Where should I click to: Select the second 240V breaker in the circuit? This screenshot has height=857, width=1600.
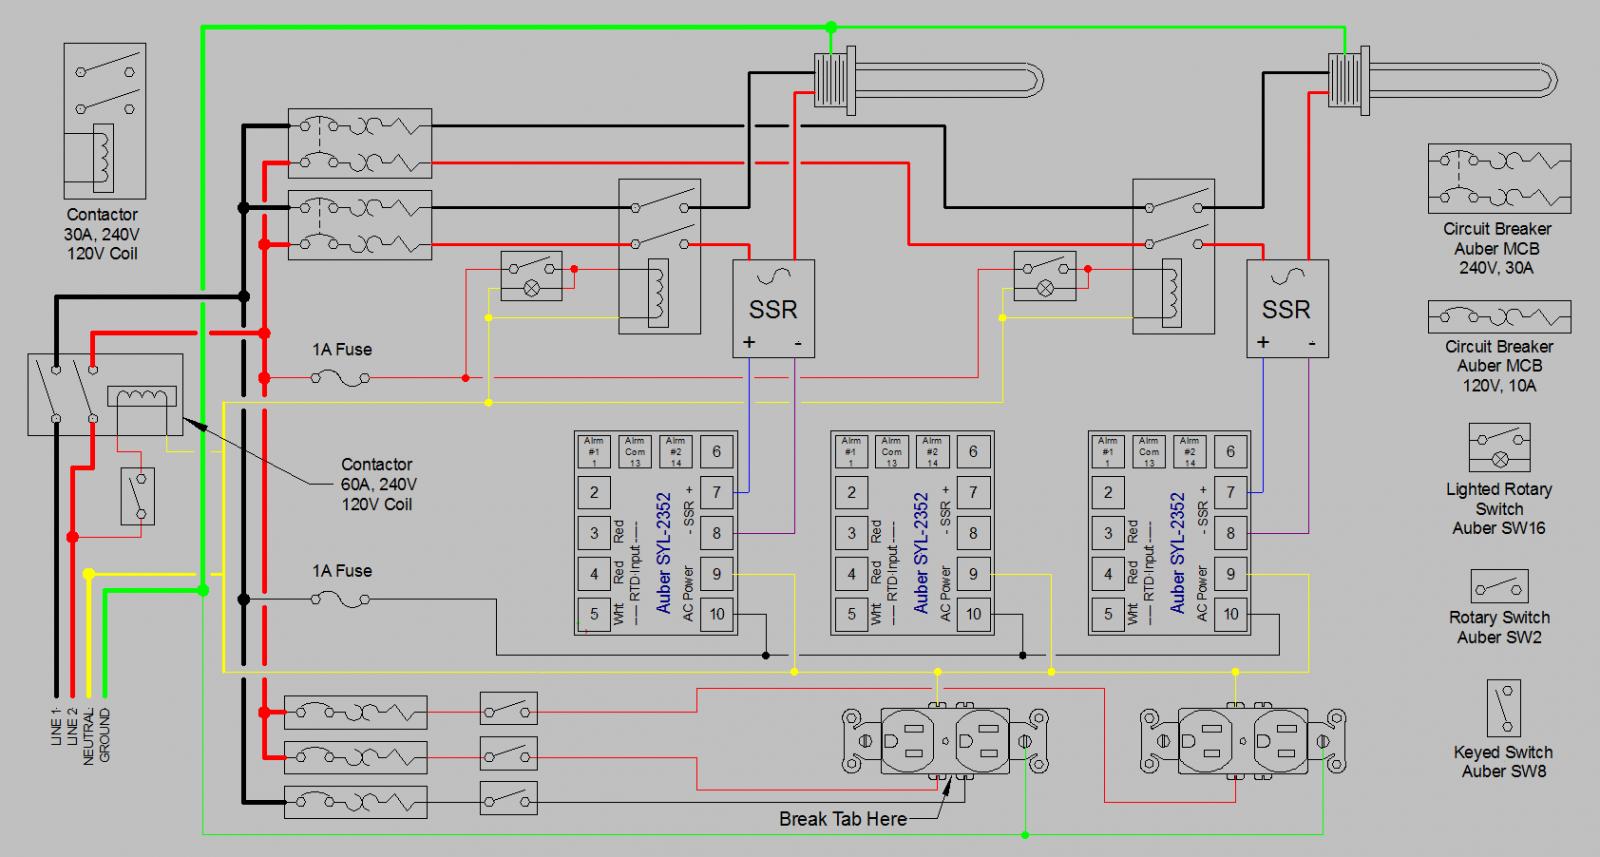(360, 225)
